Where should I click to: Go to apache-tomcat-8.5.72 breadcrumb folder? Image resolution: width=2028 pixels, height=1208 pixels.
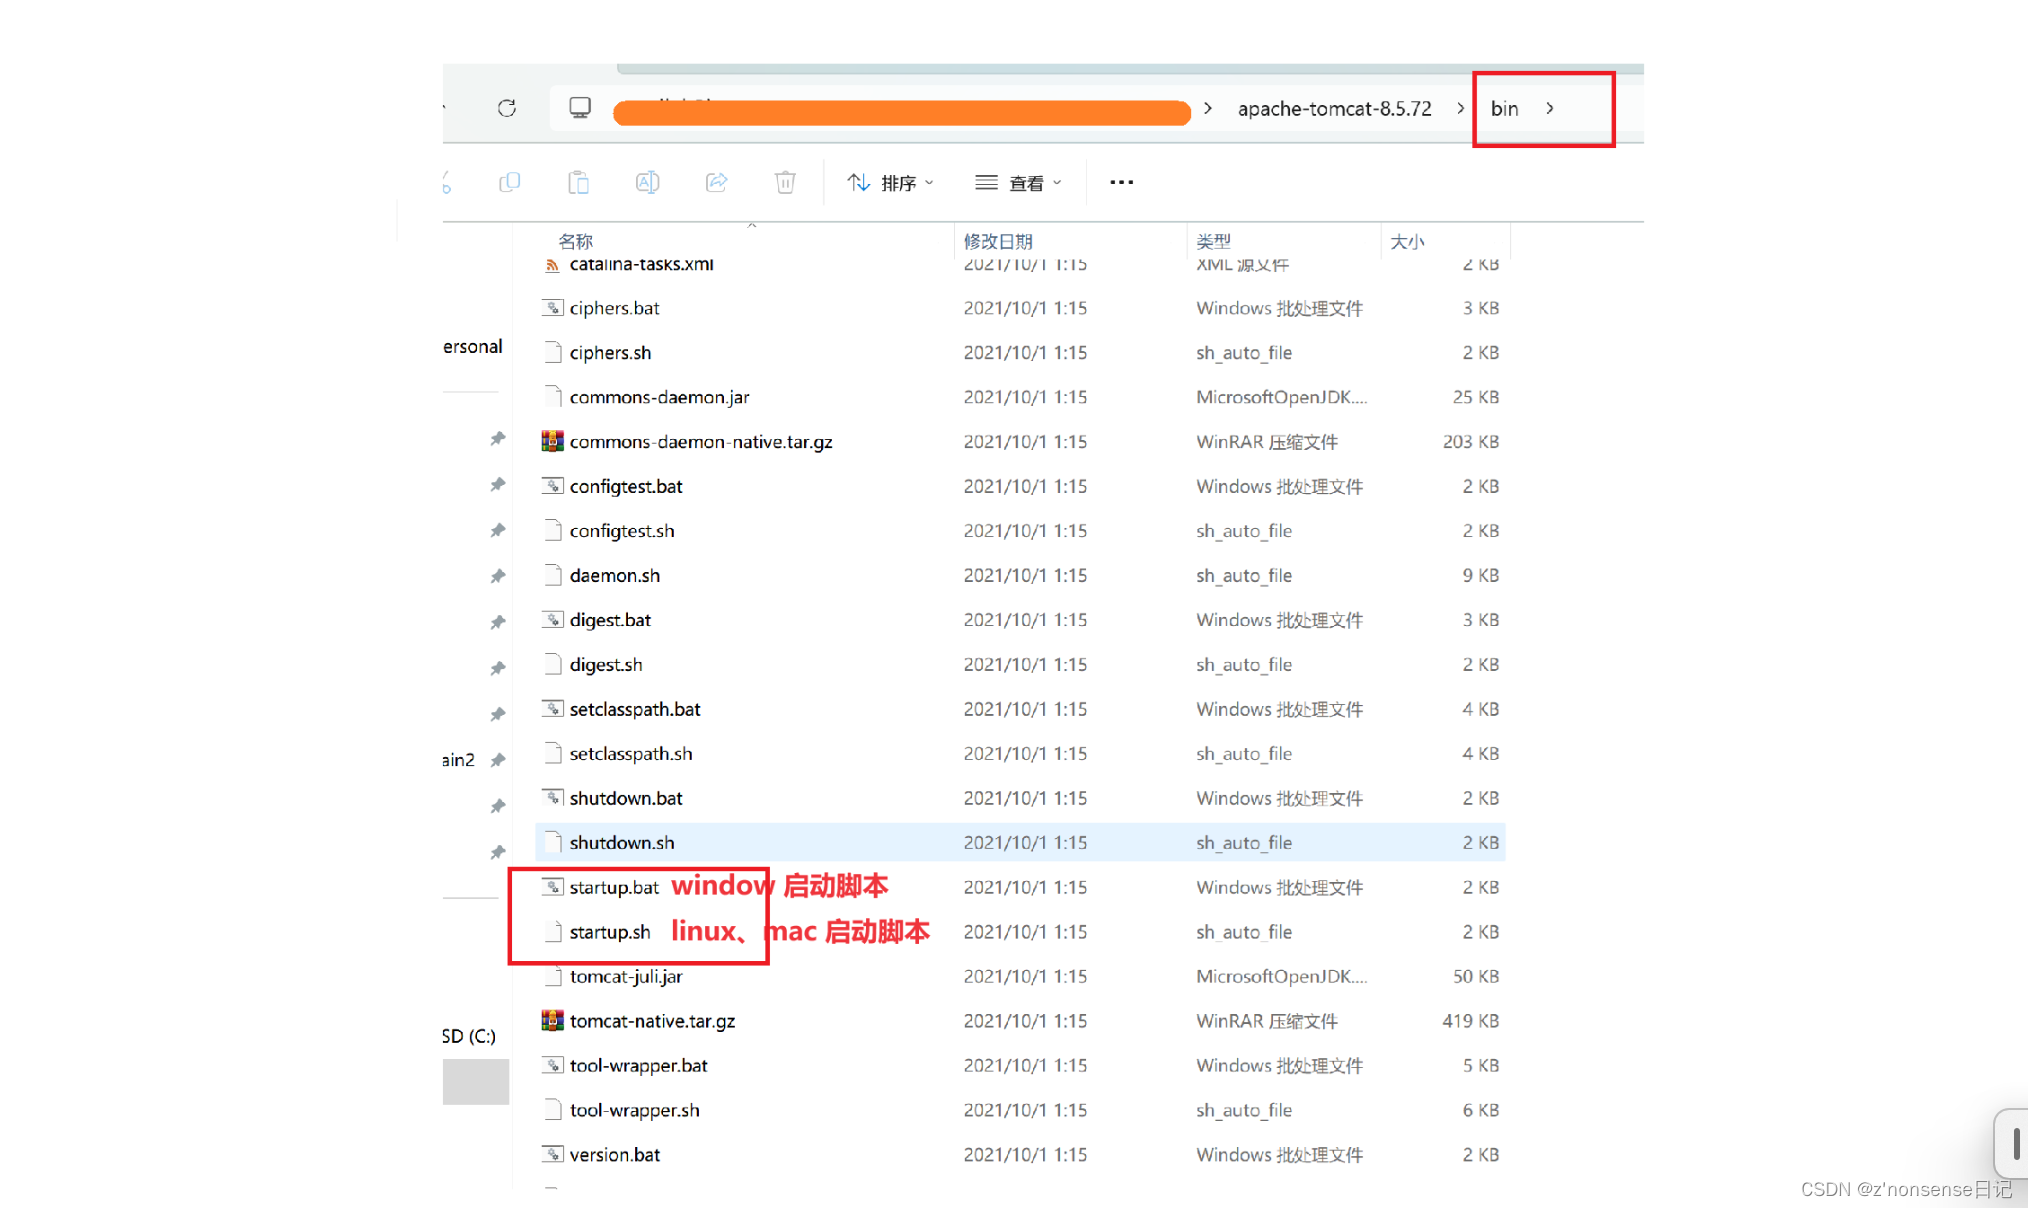coord(1334,108)
